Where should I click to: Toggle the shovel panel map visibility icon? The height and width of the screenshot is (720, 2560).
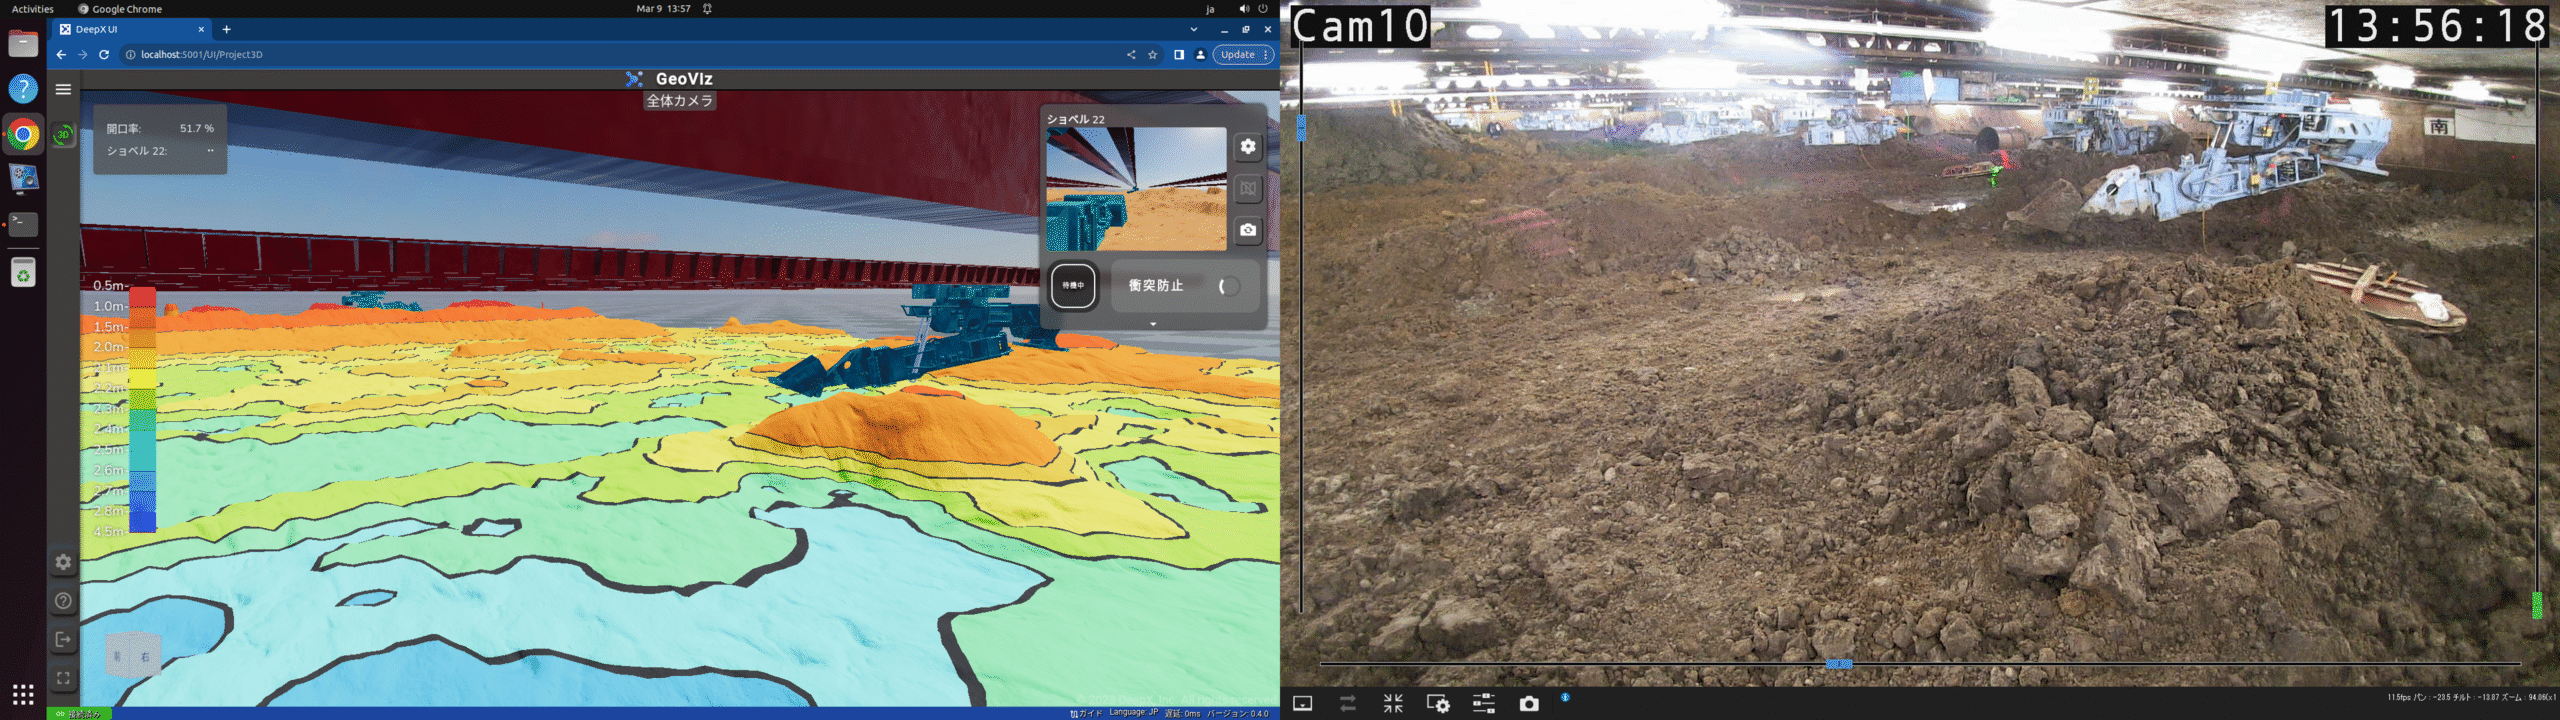(1247, 188)
